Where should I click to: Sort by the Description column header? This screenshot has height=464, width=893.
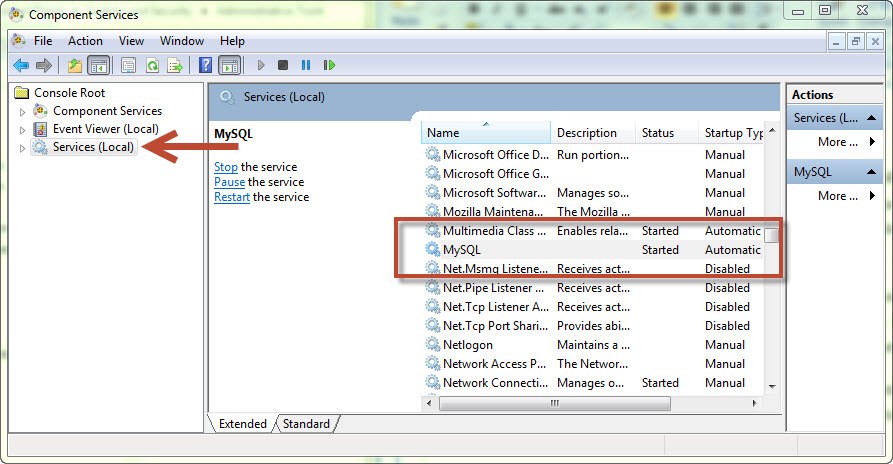[x=593, y=133]
